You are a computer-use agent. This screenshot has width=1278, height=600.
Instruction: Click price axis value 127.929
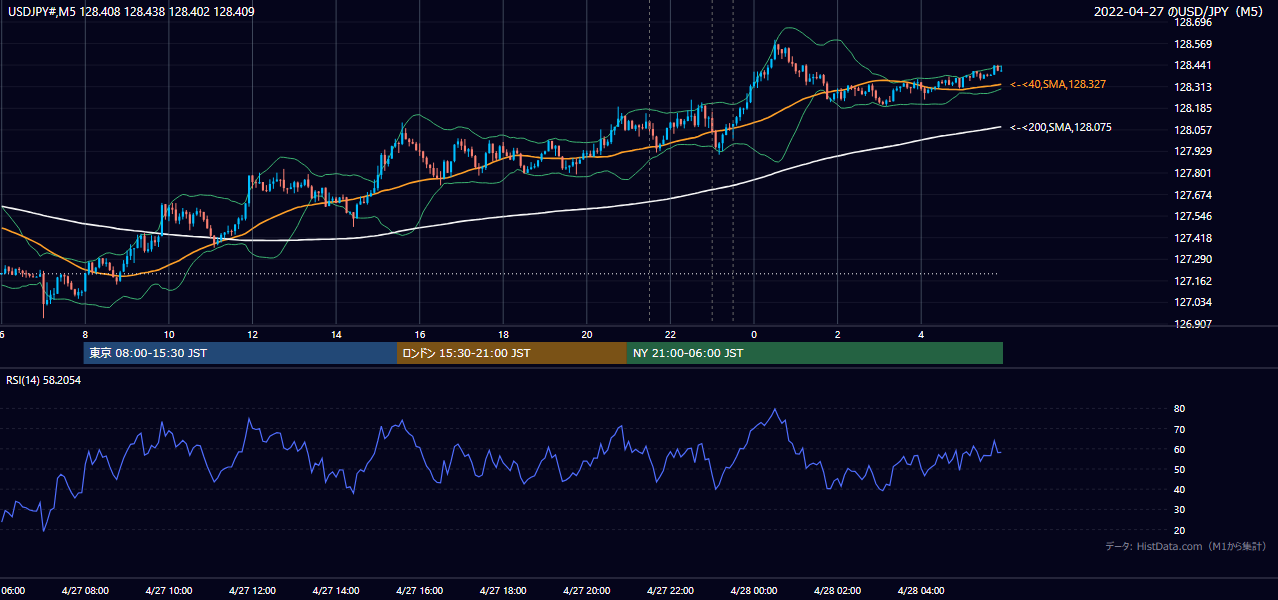[x=1192, y=151]
